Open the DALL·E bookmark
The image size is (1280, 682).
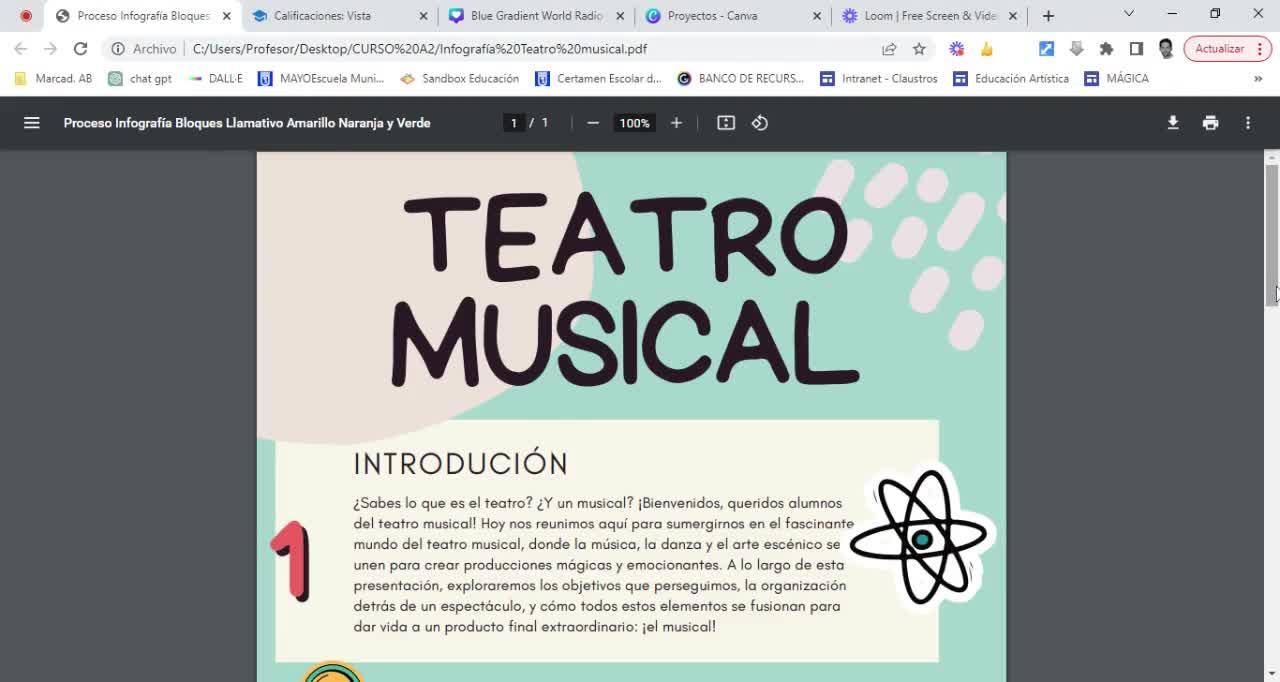tap(216, 78)
